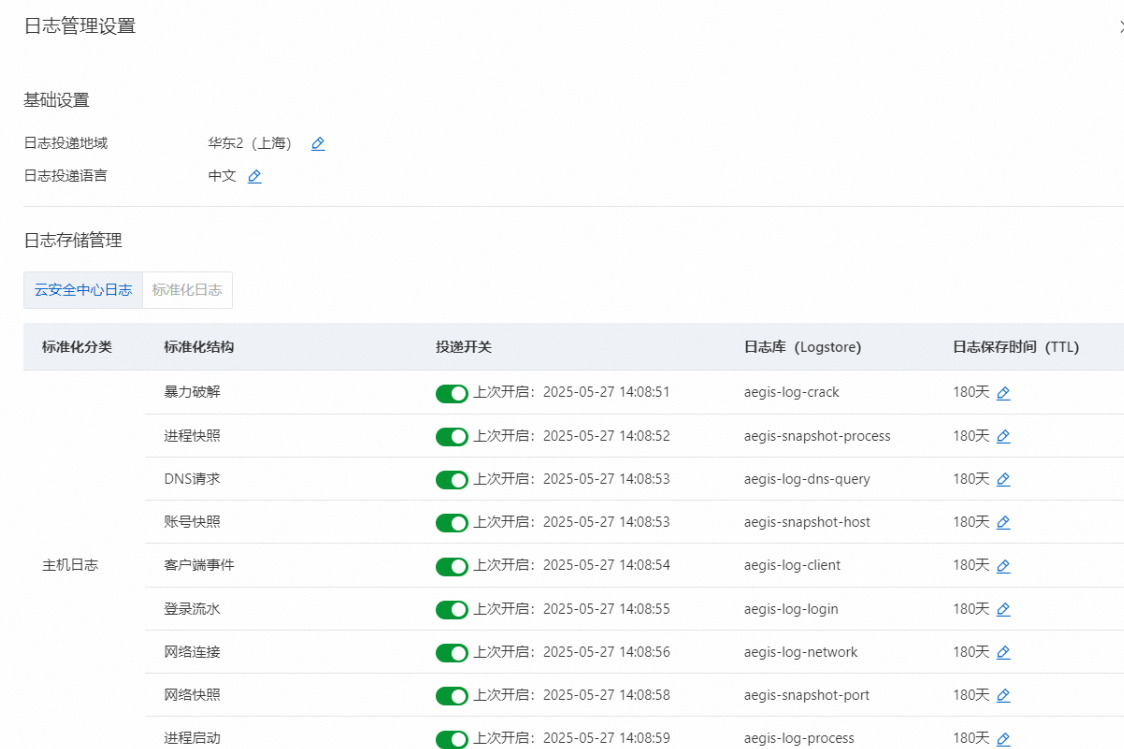1124x749 pixels.
Task: Select the 客户端事件 structure cell
Action: [x=199, y=565]
